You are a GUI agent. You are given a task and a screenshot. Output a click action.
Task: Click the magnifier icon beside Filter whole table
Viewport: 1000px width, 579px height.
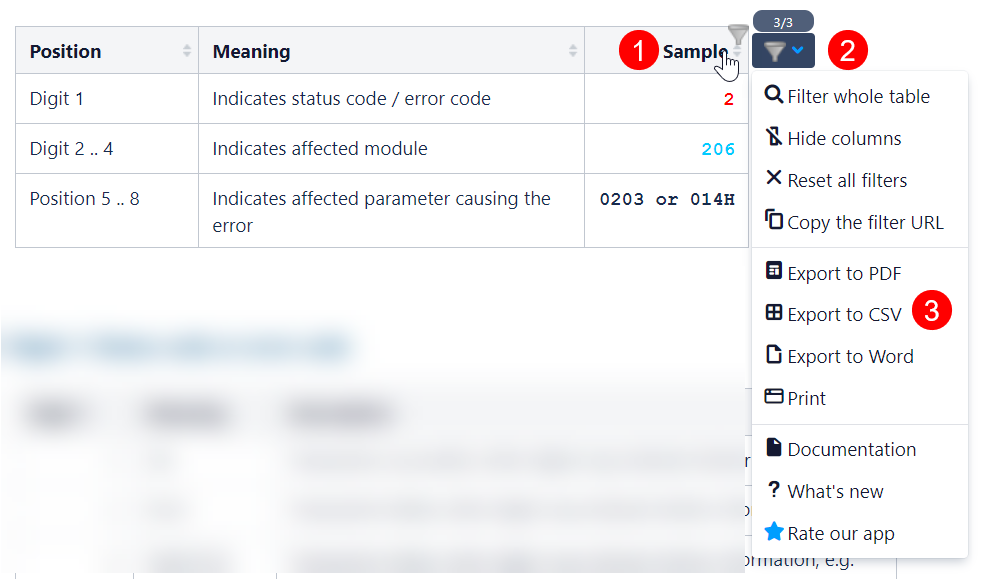(x=773, y=95)
